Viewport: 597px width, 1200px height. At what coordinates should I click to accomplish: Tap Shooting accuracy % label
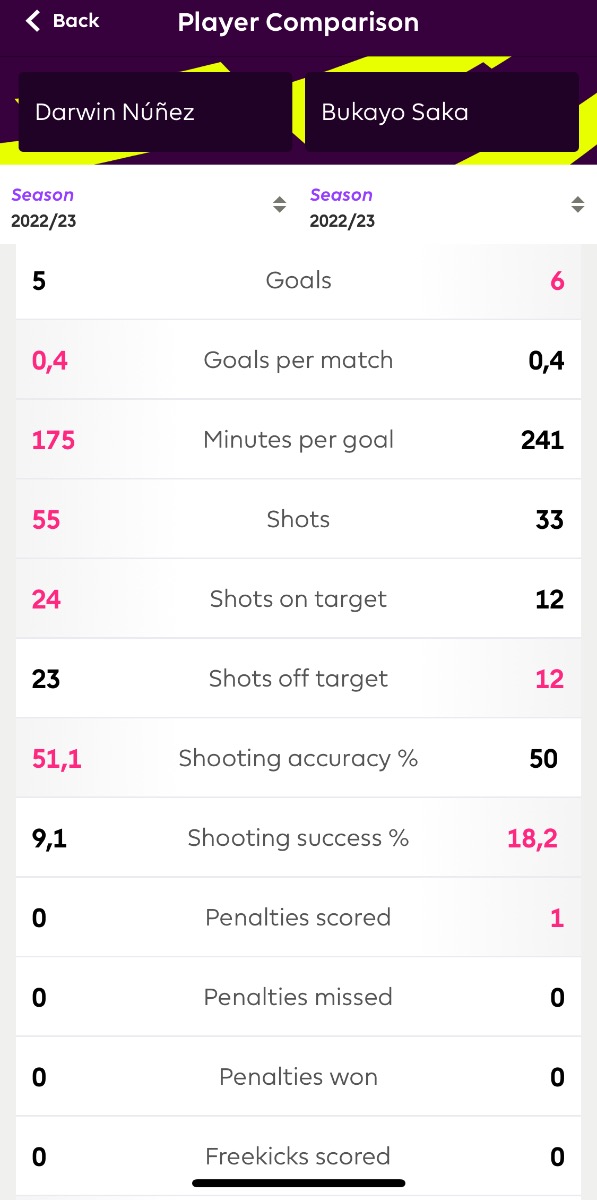[298, 758]
